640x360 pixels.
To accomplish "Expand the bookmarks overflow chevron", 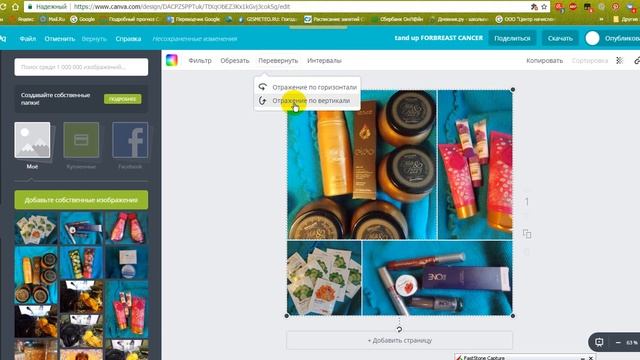I will click(x=602, y=19).
